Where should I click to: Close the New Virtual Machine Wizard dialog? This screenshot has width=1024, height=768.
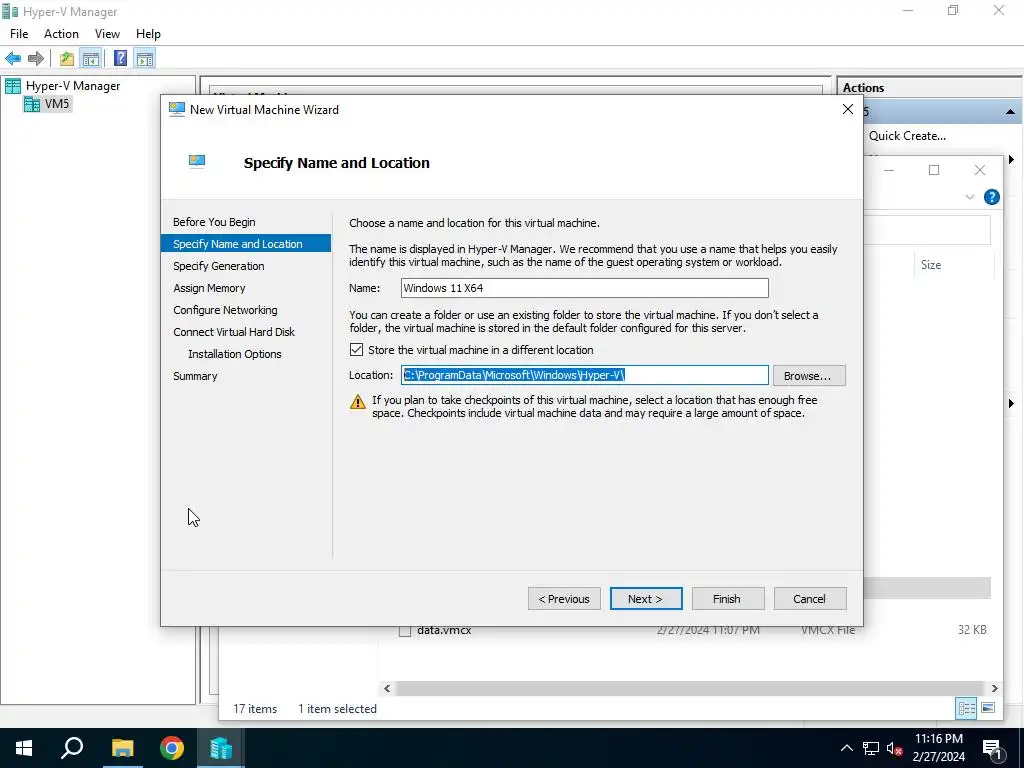click(x=848, y=110)
